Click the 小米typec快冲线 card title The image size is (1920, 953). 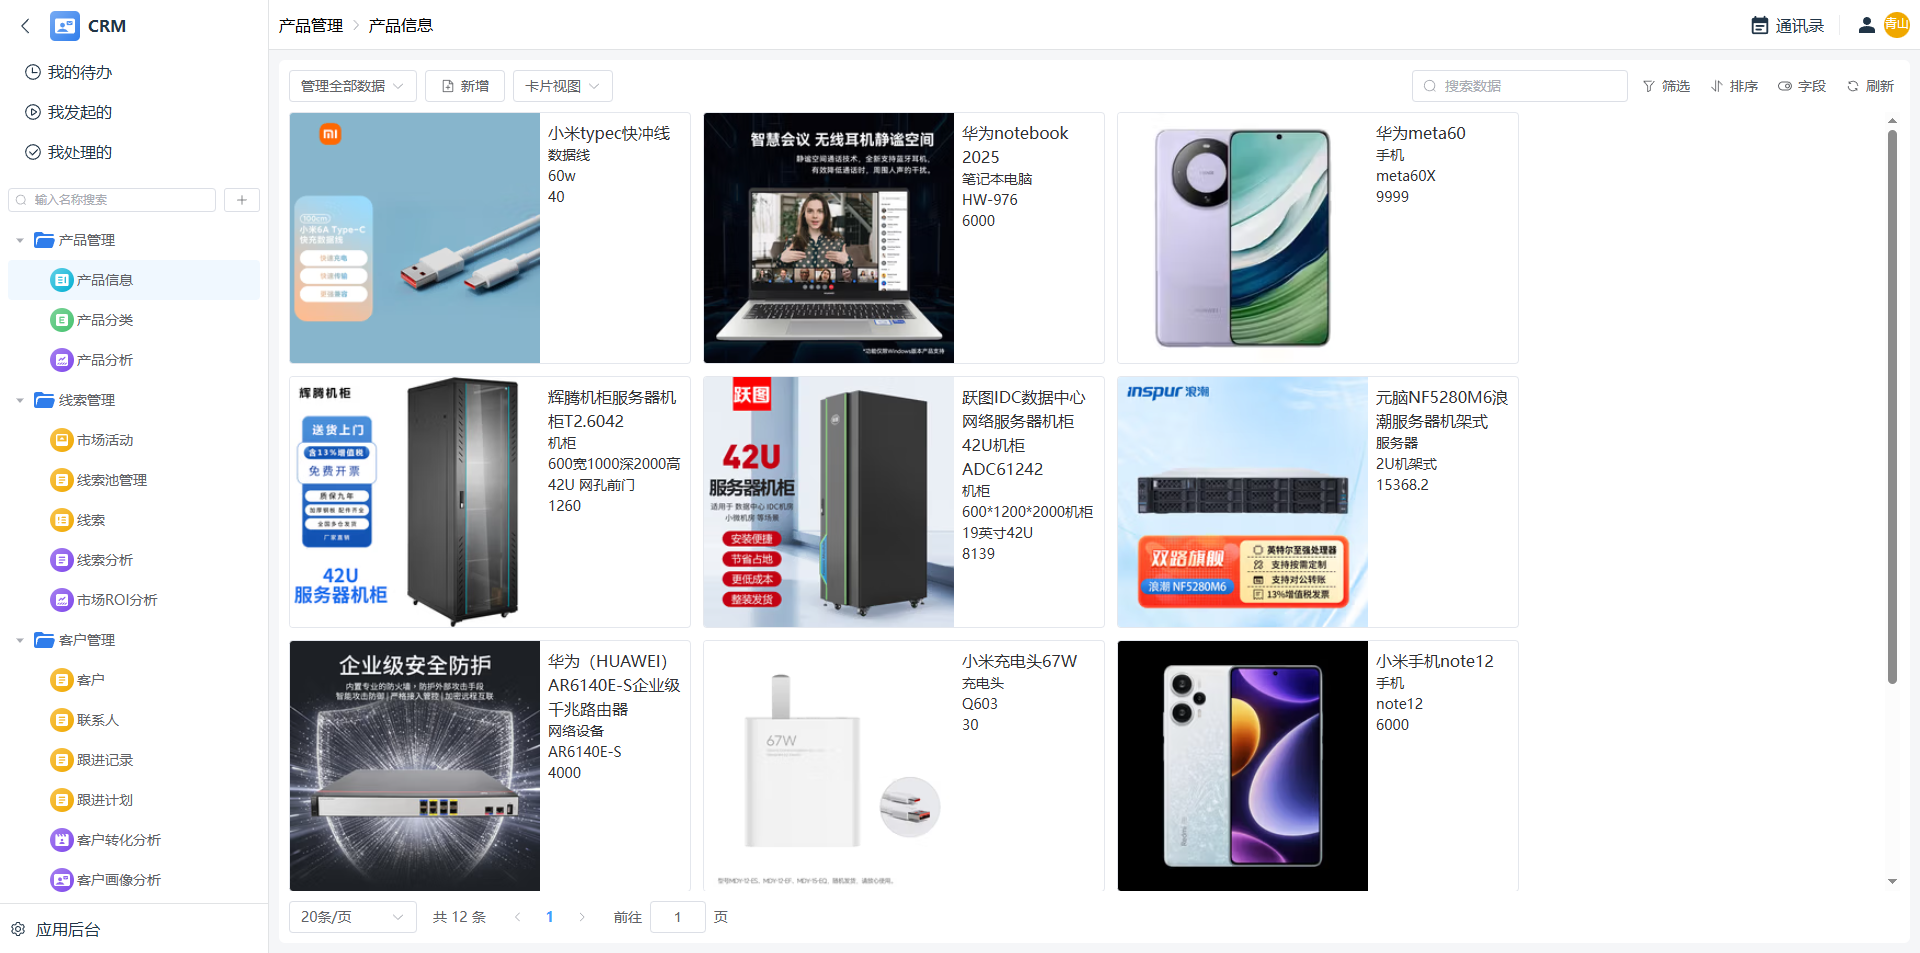609,133
